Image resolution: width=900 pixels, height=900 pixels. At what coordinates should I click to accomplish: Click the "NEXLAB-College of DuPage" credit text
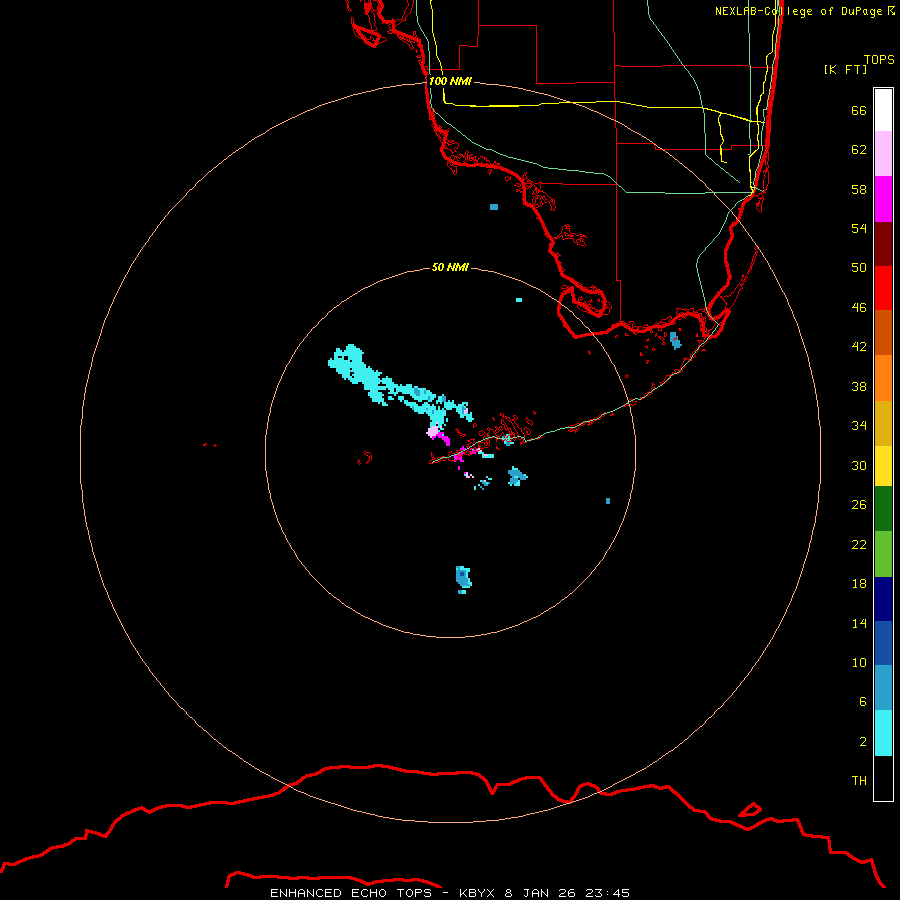[798, 11]
